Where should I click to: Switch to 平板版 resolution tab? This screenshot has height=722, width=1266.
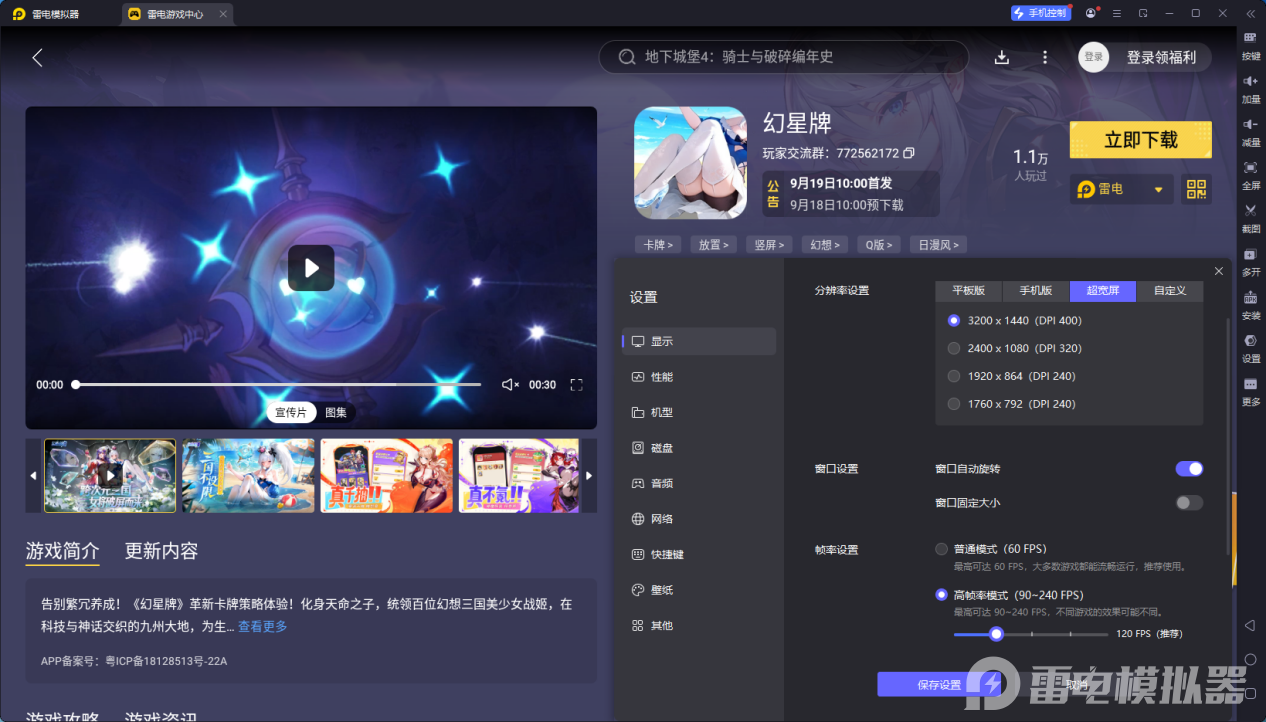click(x=969, y=291)
